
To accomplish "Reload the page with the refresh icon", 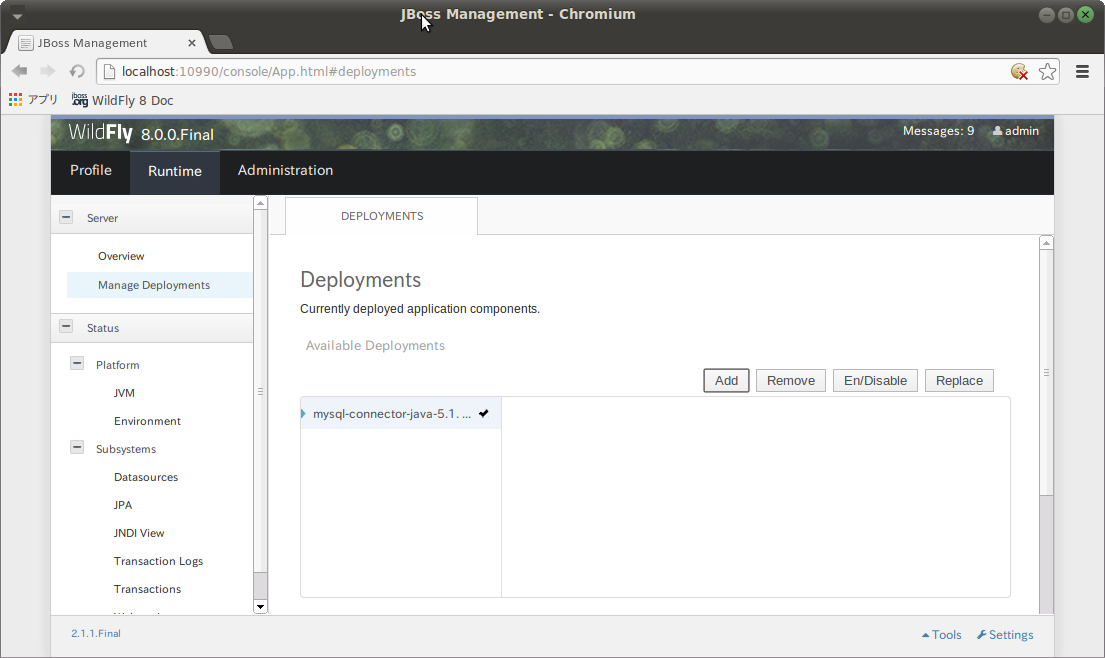I will tap(77, 71).
